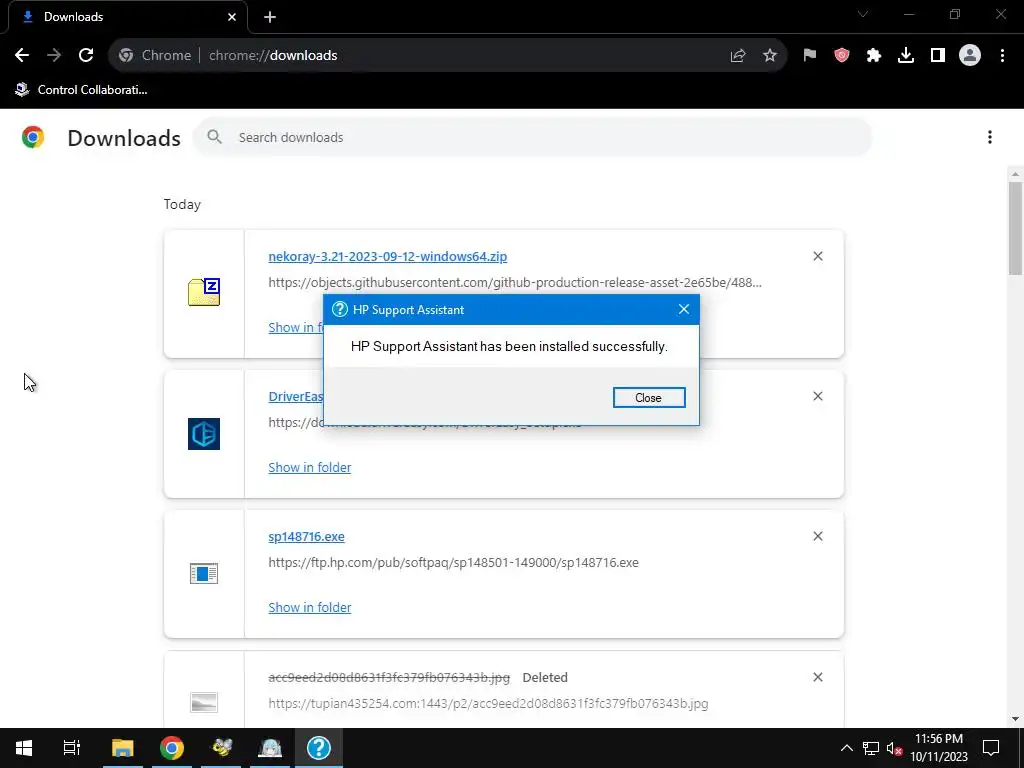Open Task View on the taskbar
The height and width of the screenshot is (768, 1024).
[x=72, y=748]
